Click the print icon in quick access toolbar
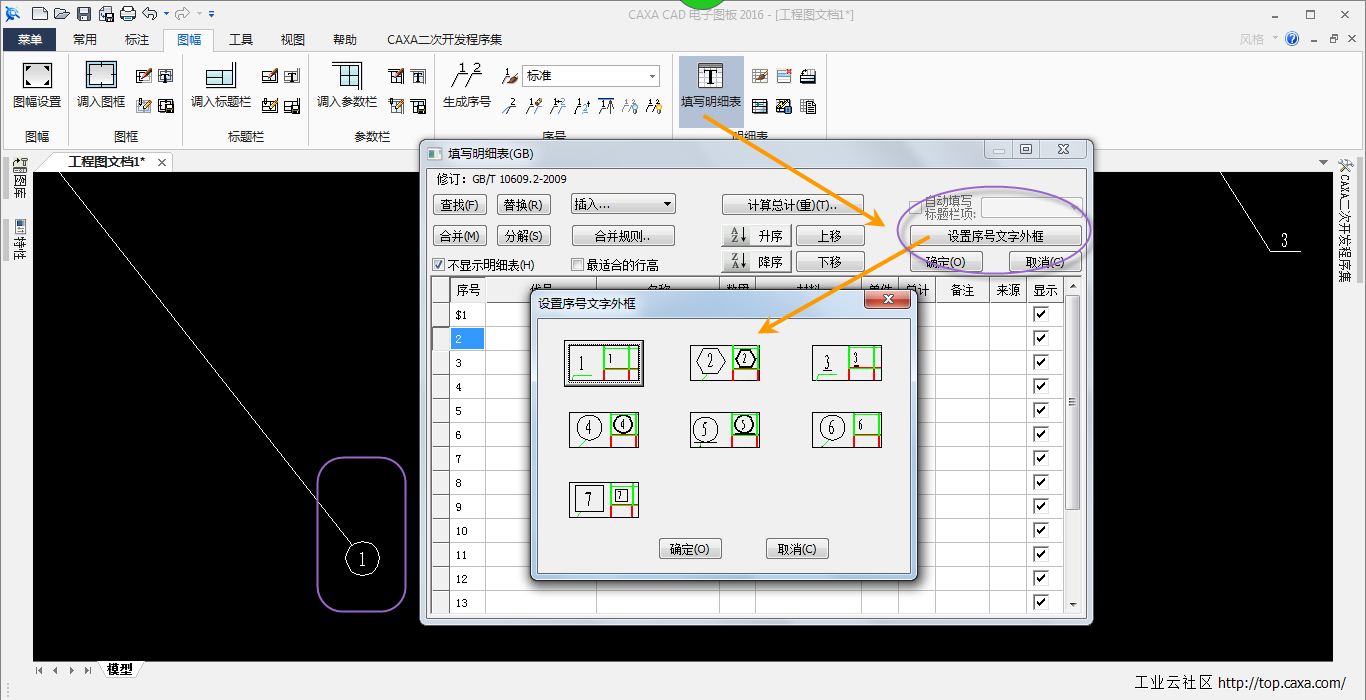Screen dimensions: 1366x700 [127, 14]
